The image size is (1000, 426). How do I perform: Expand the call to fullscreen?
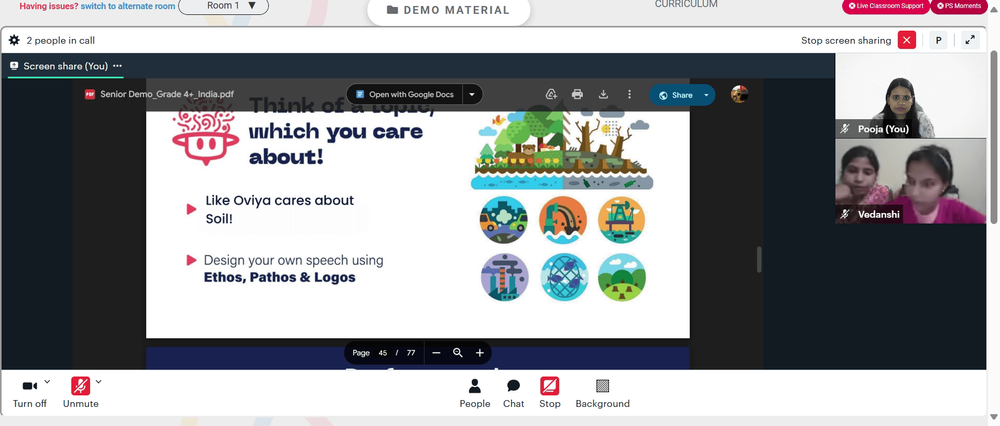tap(970, 40)
